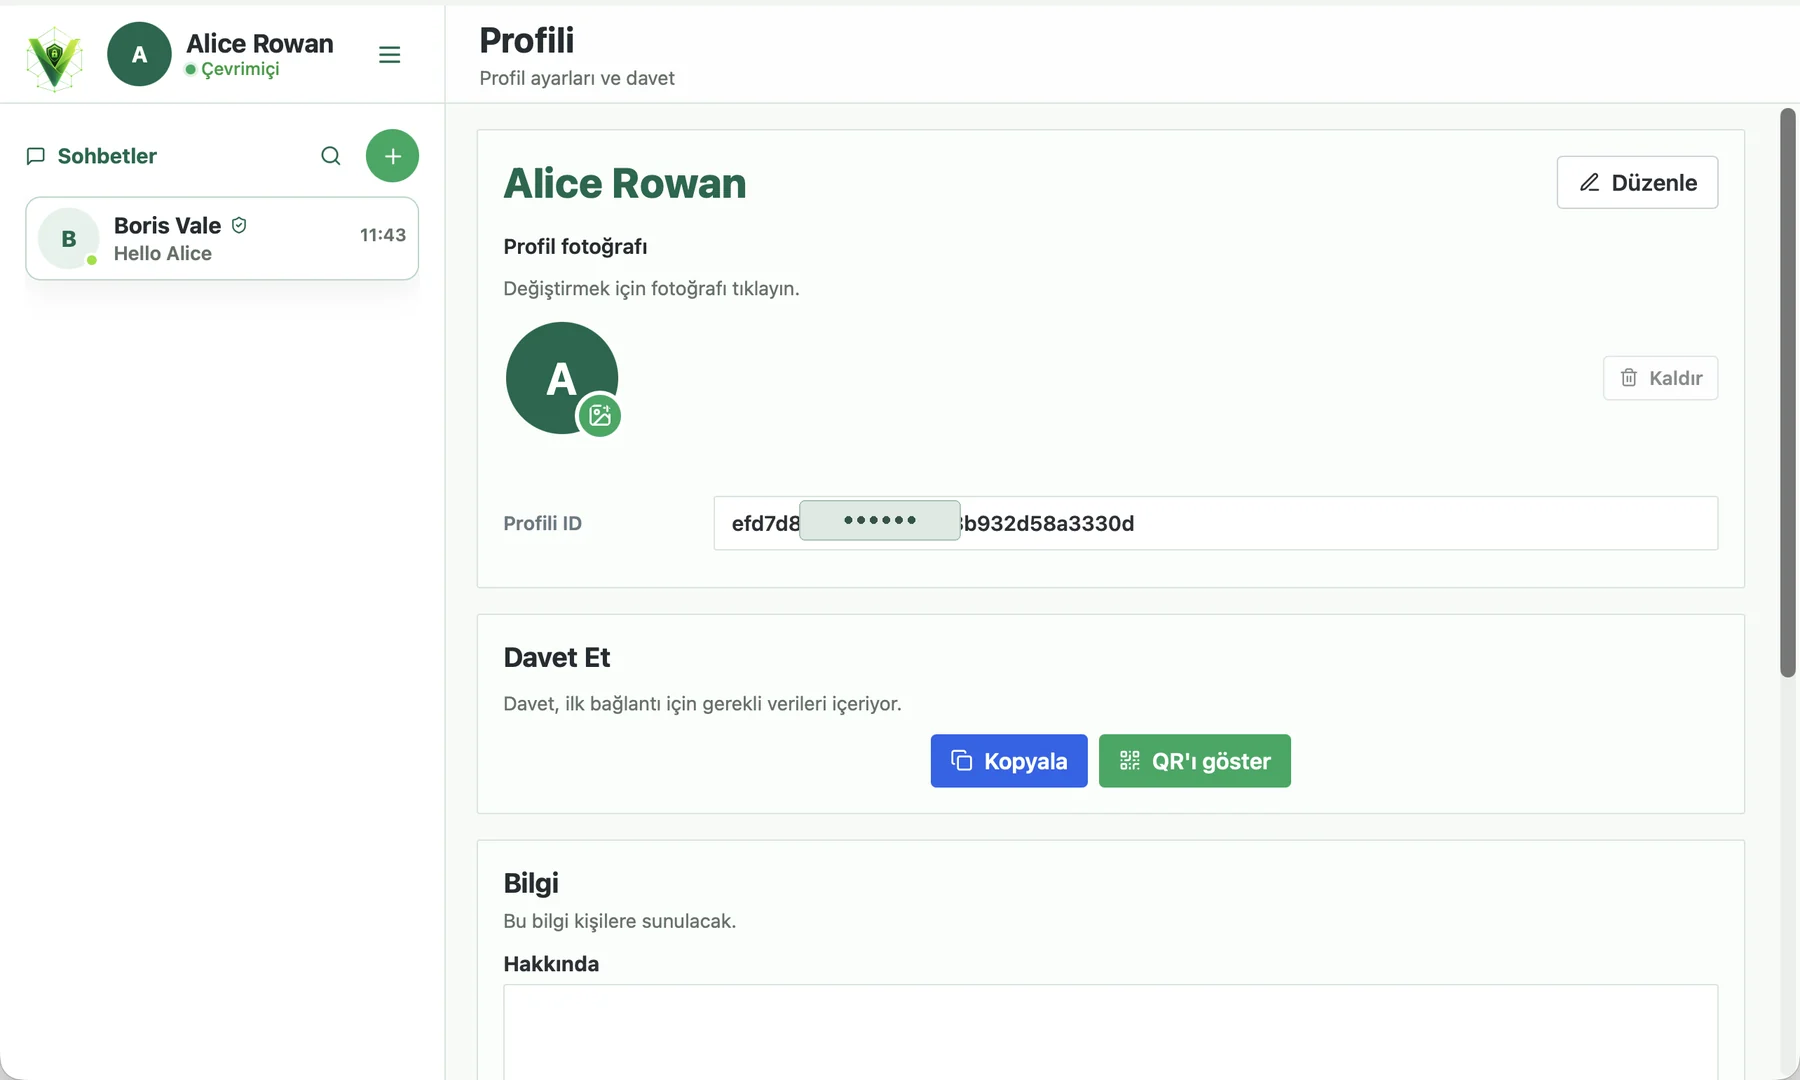Viewport: 1800px width, 1080px height.
Task: Click the Kopyala invite button
Action: coord(1009,761)
